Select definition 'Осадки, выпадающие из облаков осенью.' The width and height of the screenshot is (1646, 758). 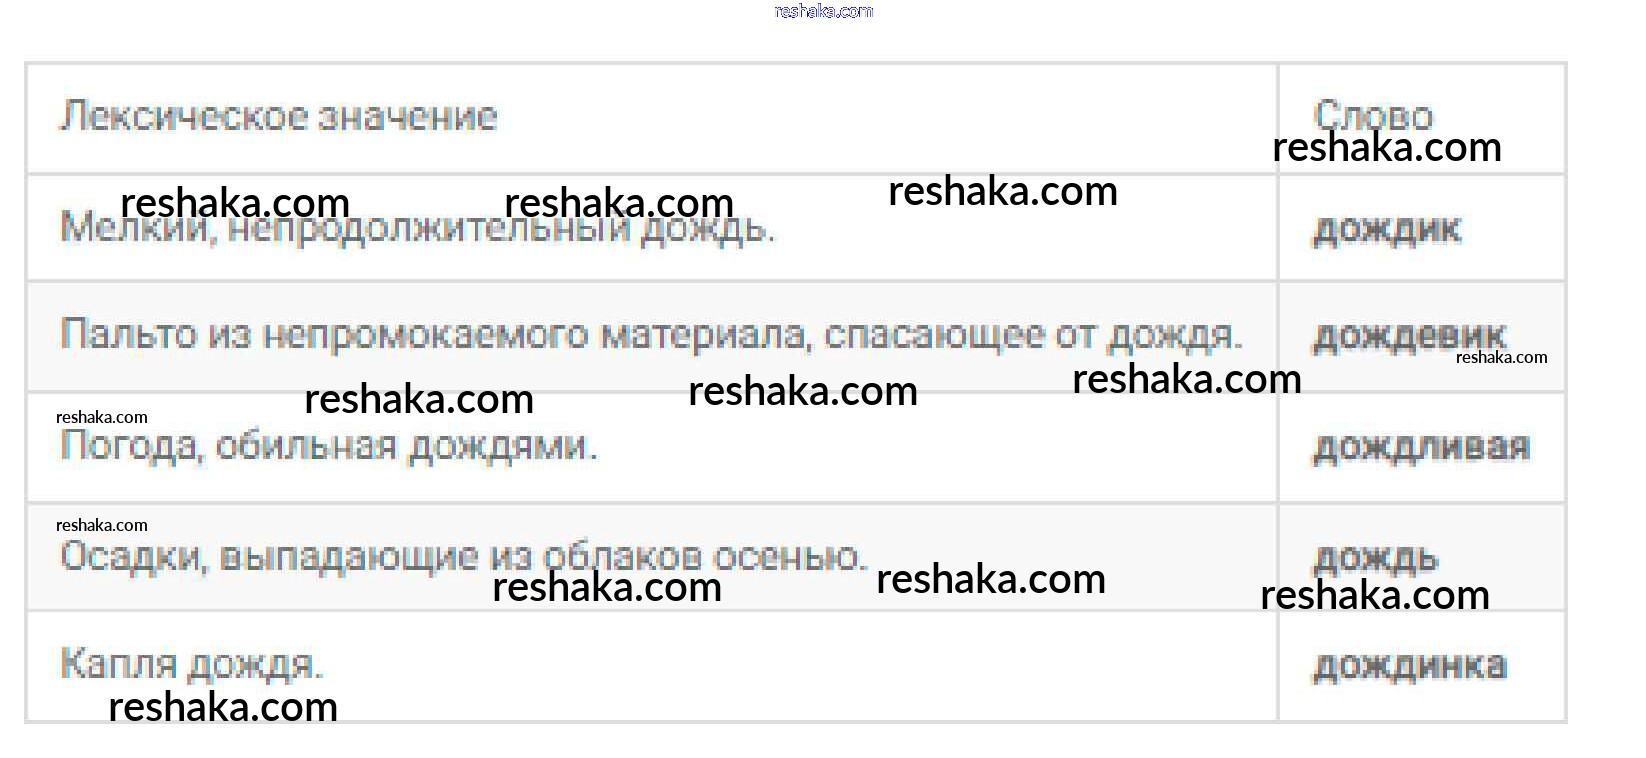pos(463,556)
